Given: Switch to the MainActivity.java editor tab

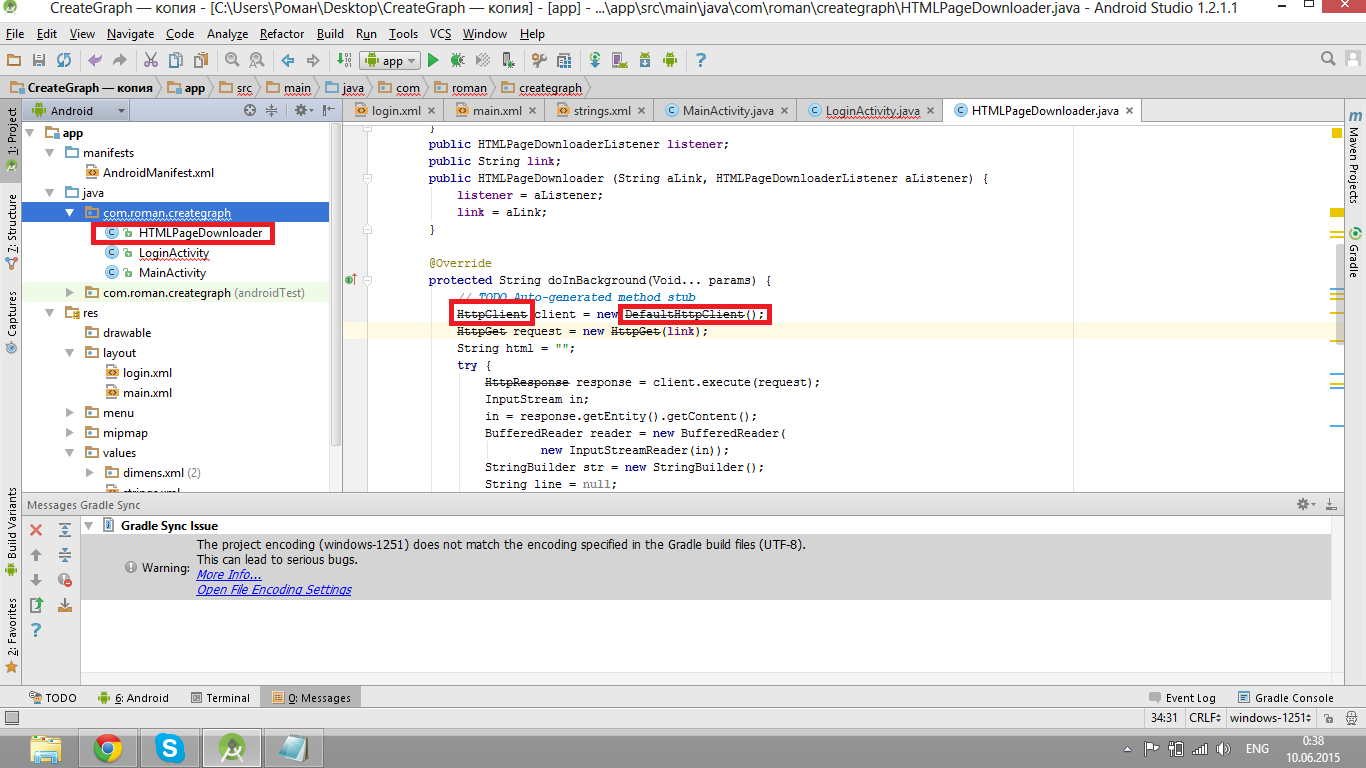Looking at the screenshot, I should [x=728, y=110].
